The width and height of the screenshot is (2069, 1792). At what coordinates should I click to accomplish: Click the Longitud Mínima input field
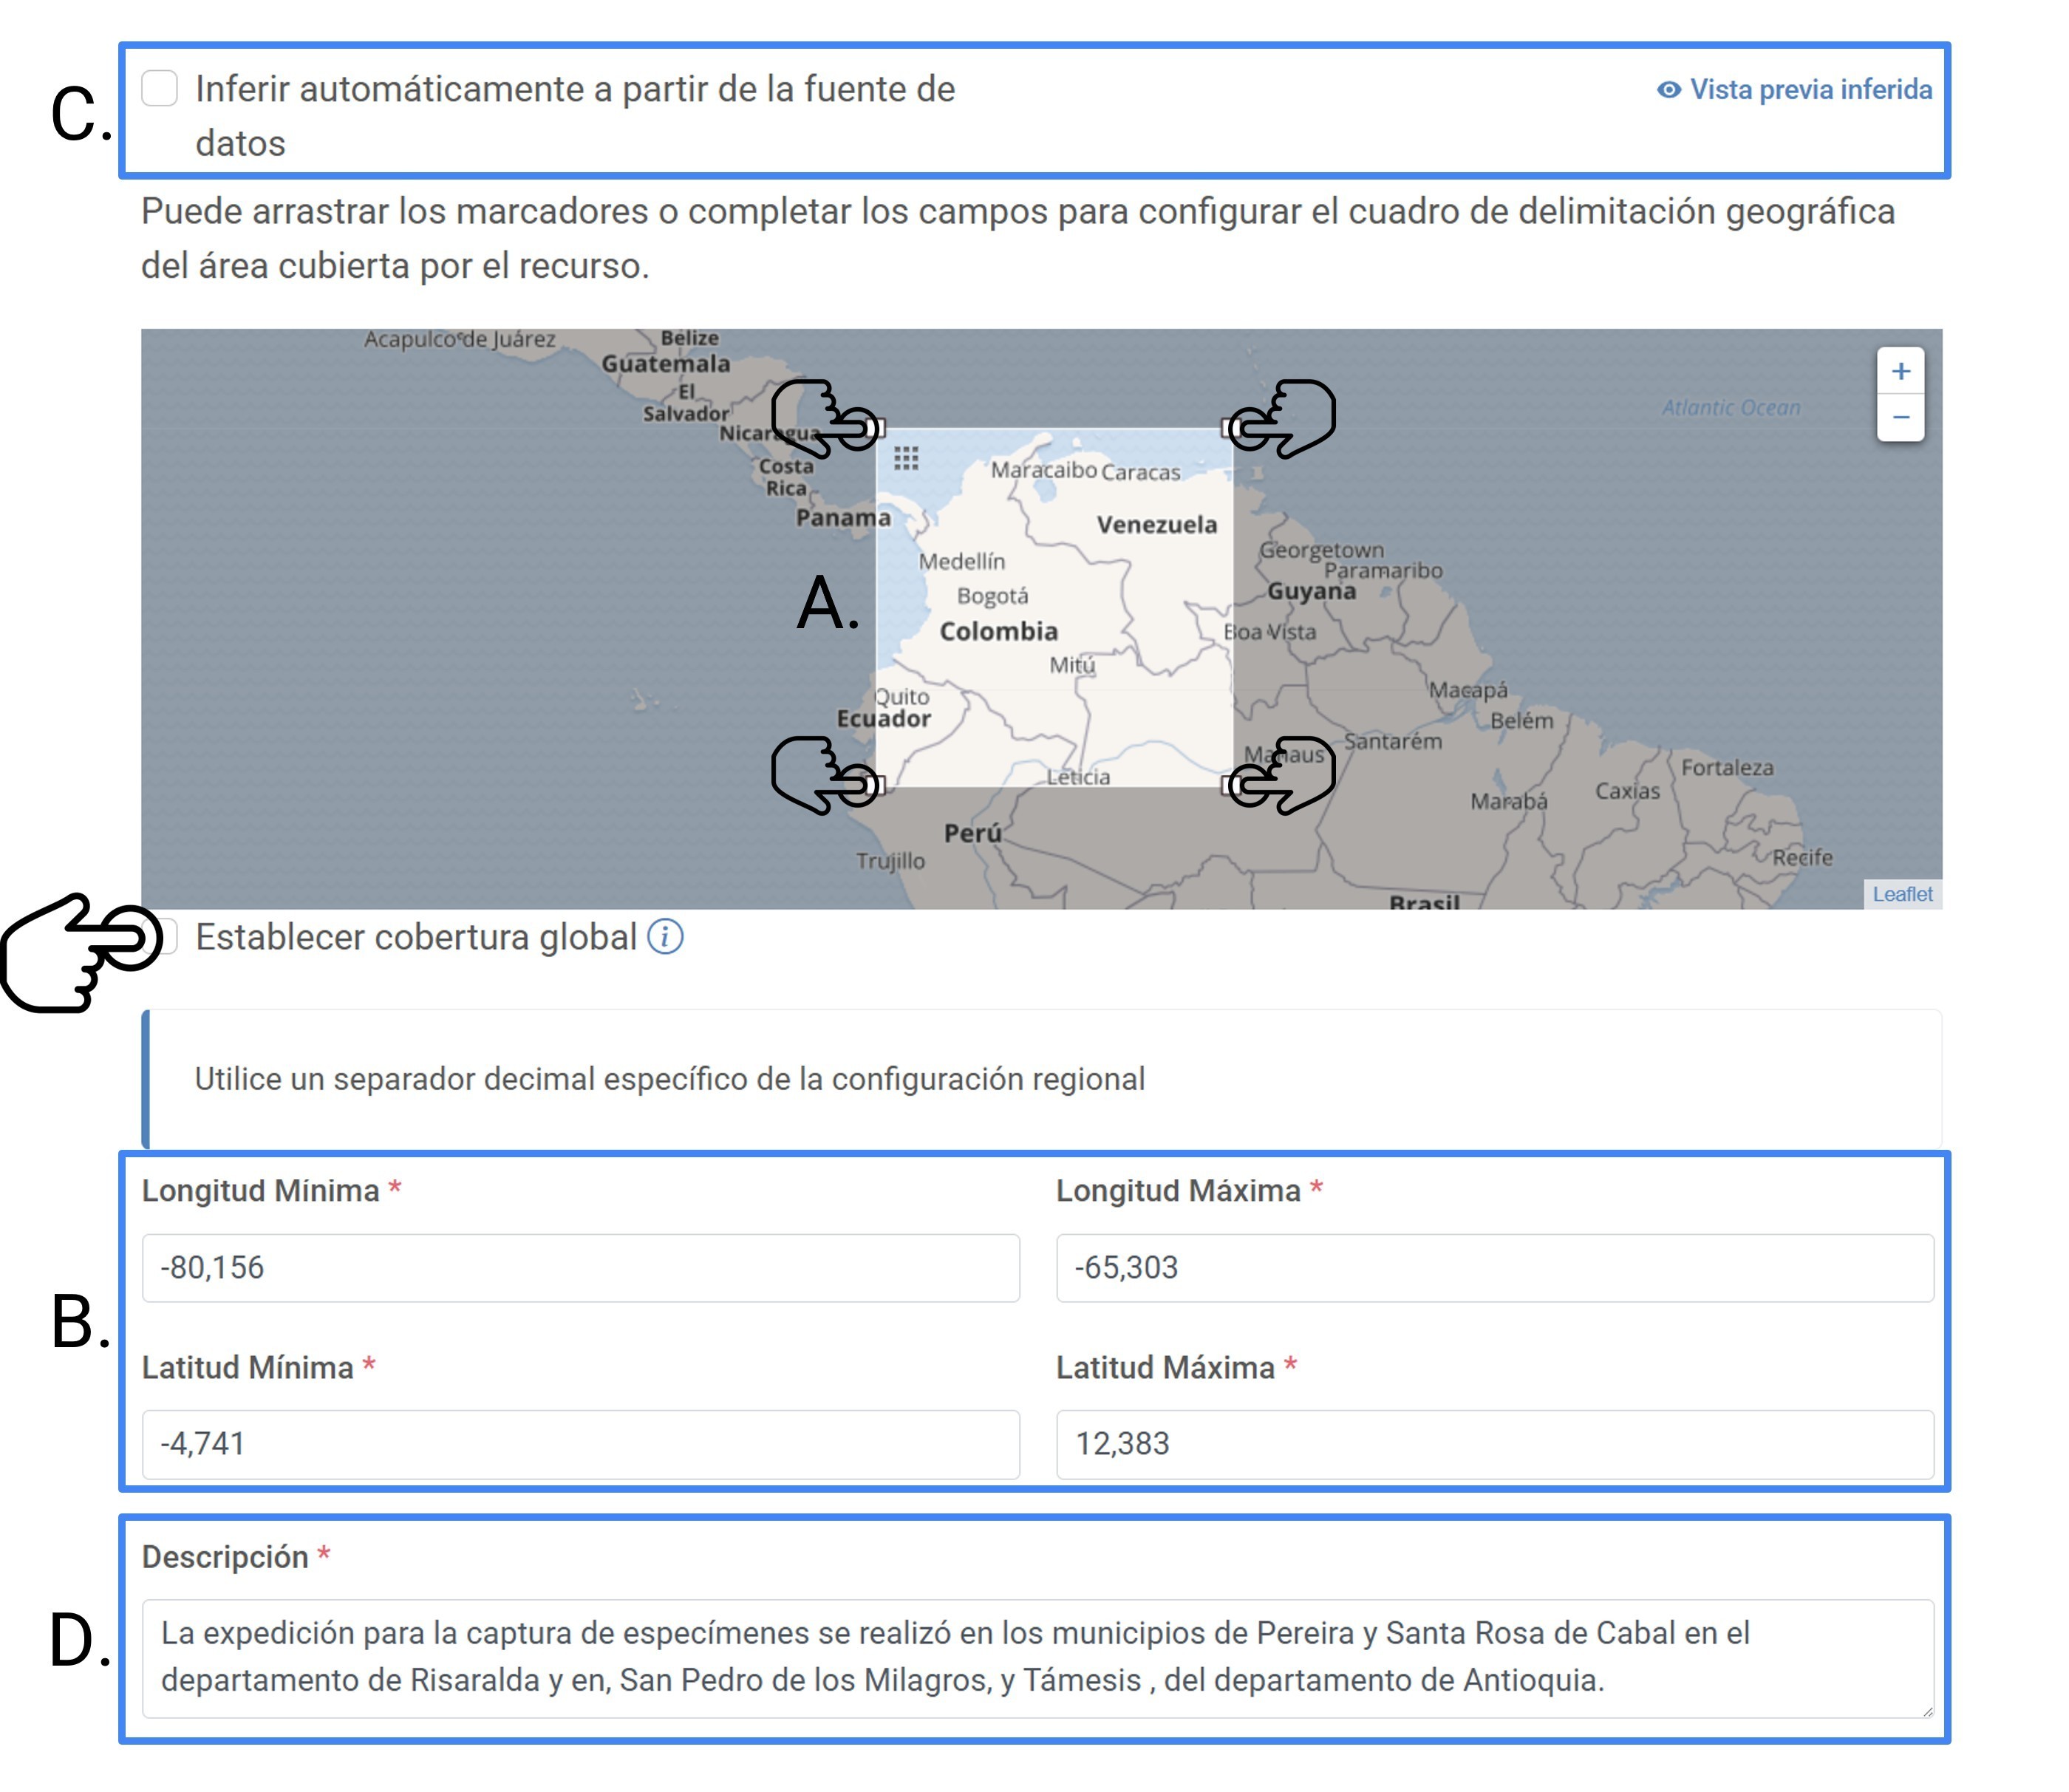[580, 1267]
